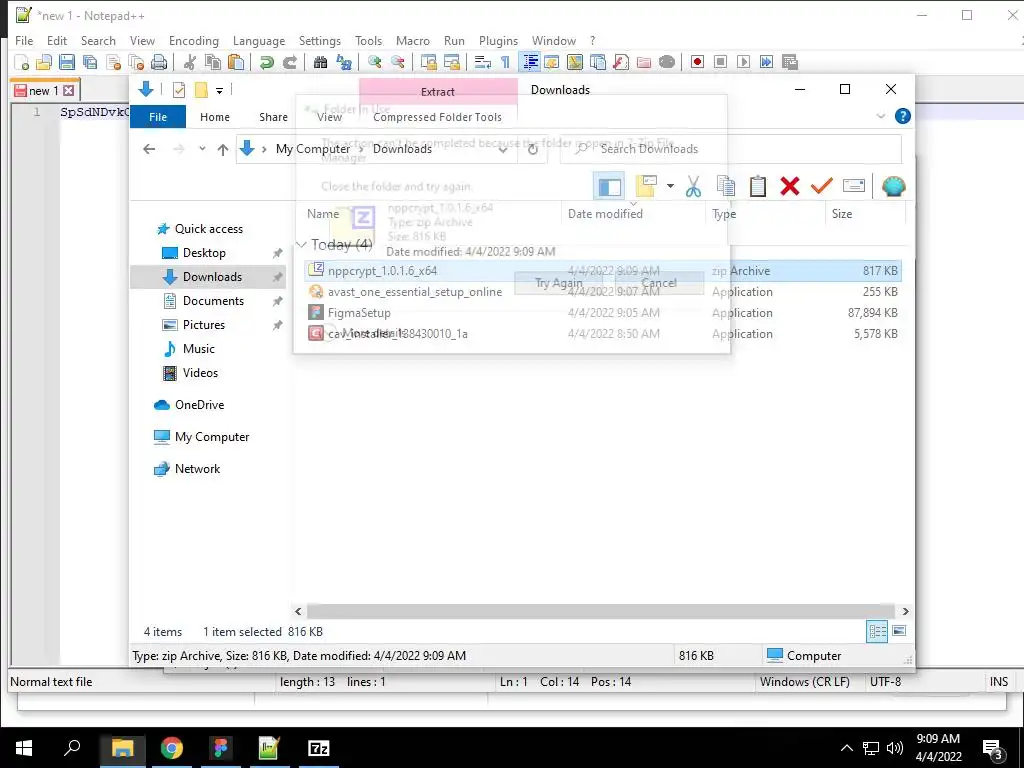
Task: Expand the address bar history dropdown
Action: tap(503, 149)
